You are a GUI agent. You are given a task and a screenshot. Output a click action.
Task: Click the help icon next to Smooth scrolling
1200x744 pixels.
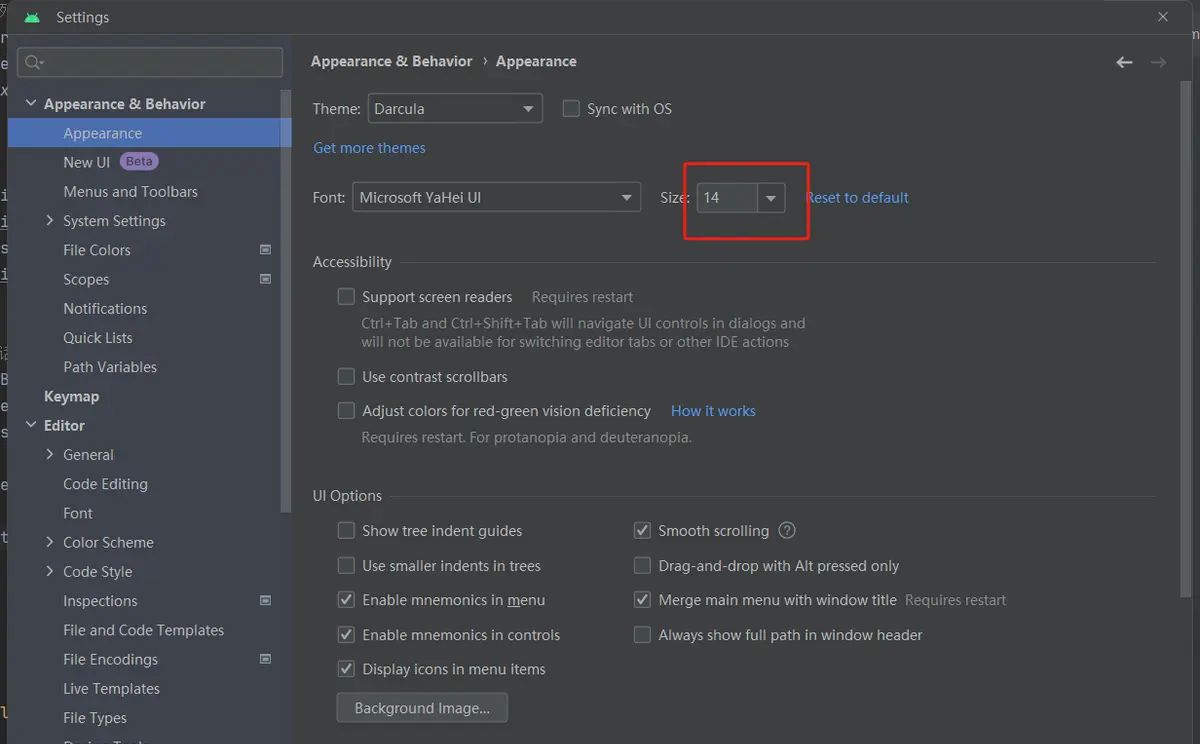point(787,530)
